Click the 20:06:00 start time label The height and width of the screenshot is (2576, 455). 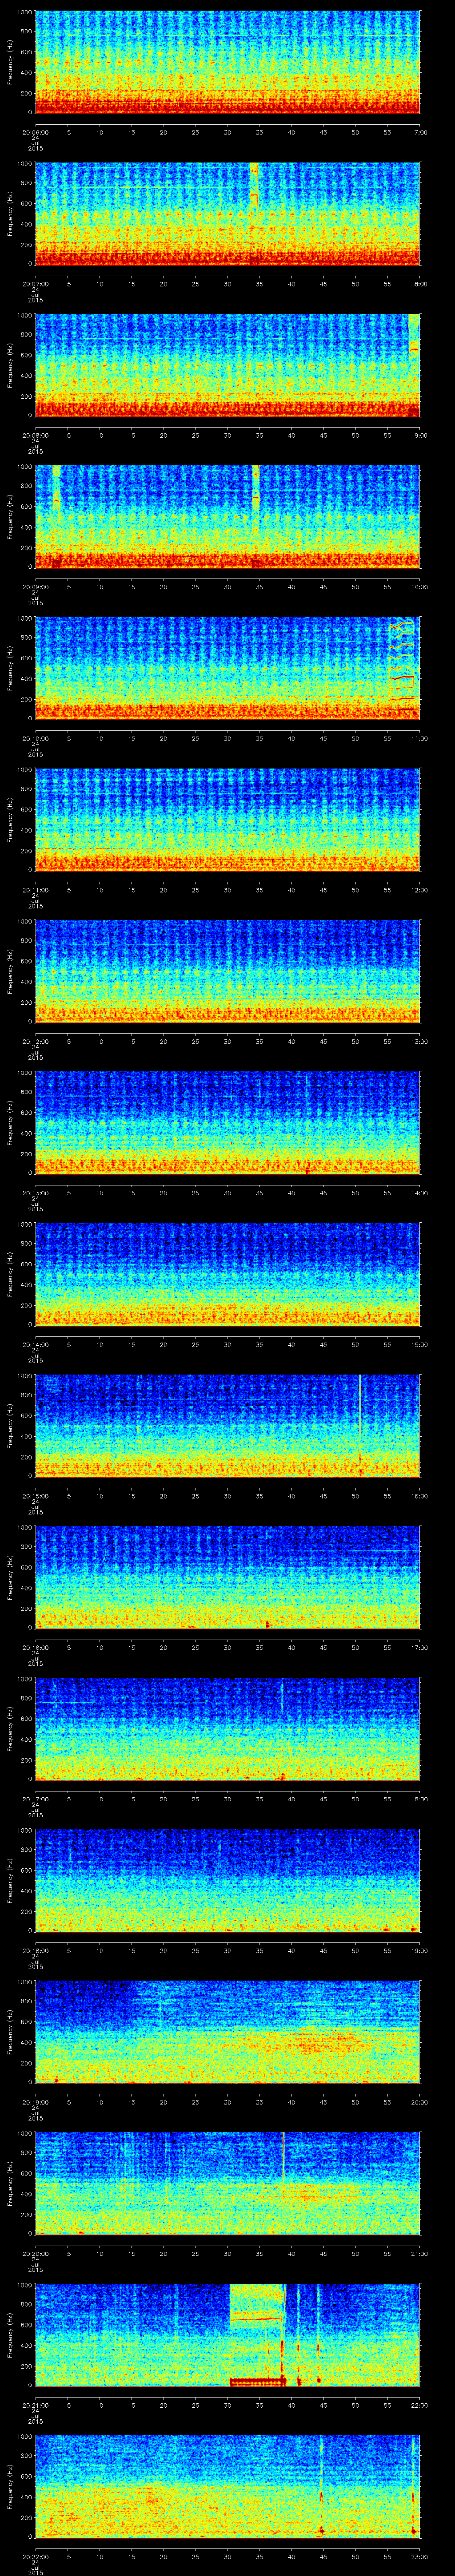coord(35,131)
